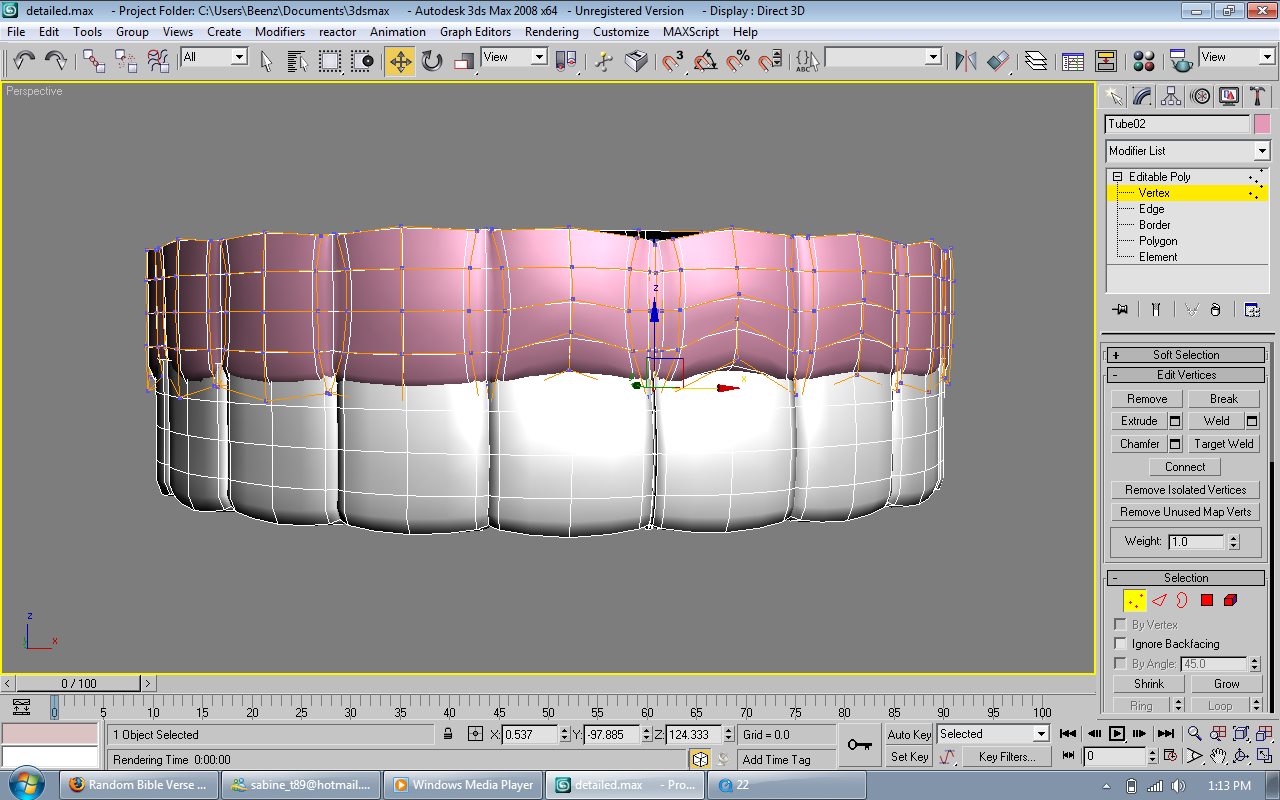Toggle Pin Stack in modifier panel
1280x800 pixels.
1119,310
